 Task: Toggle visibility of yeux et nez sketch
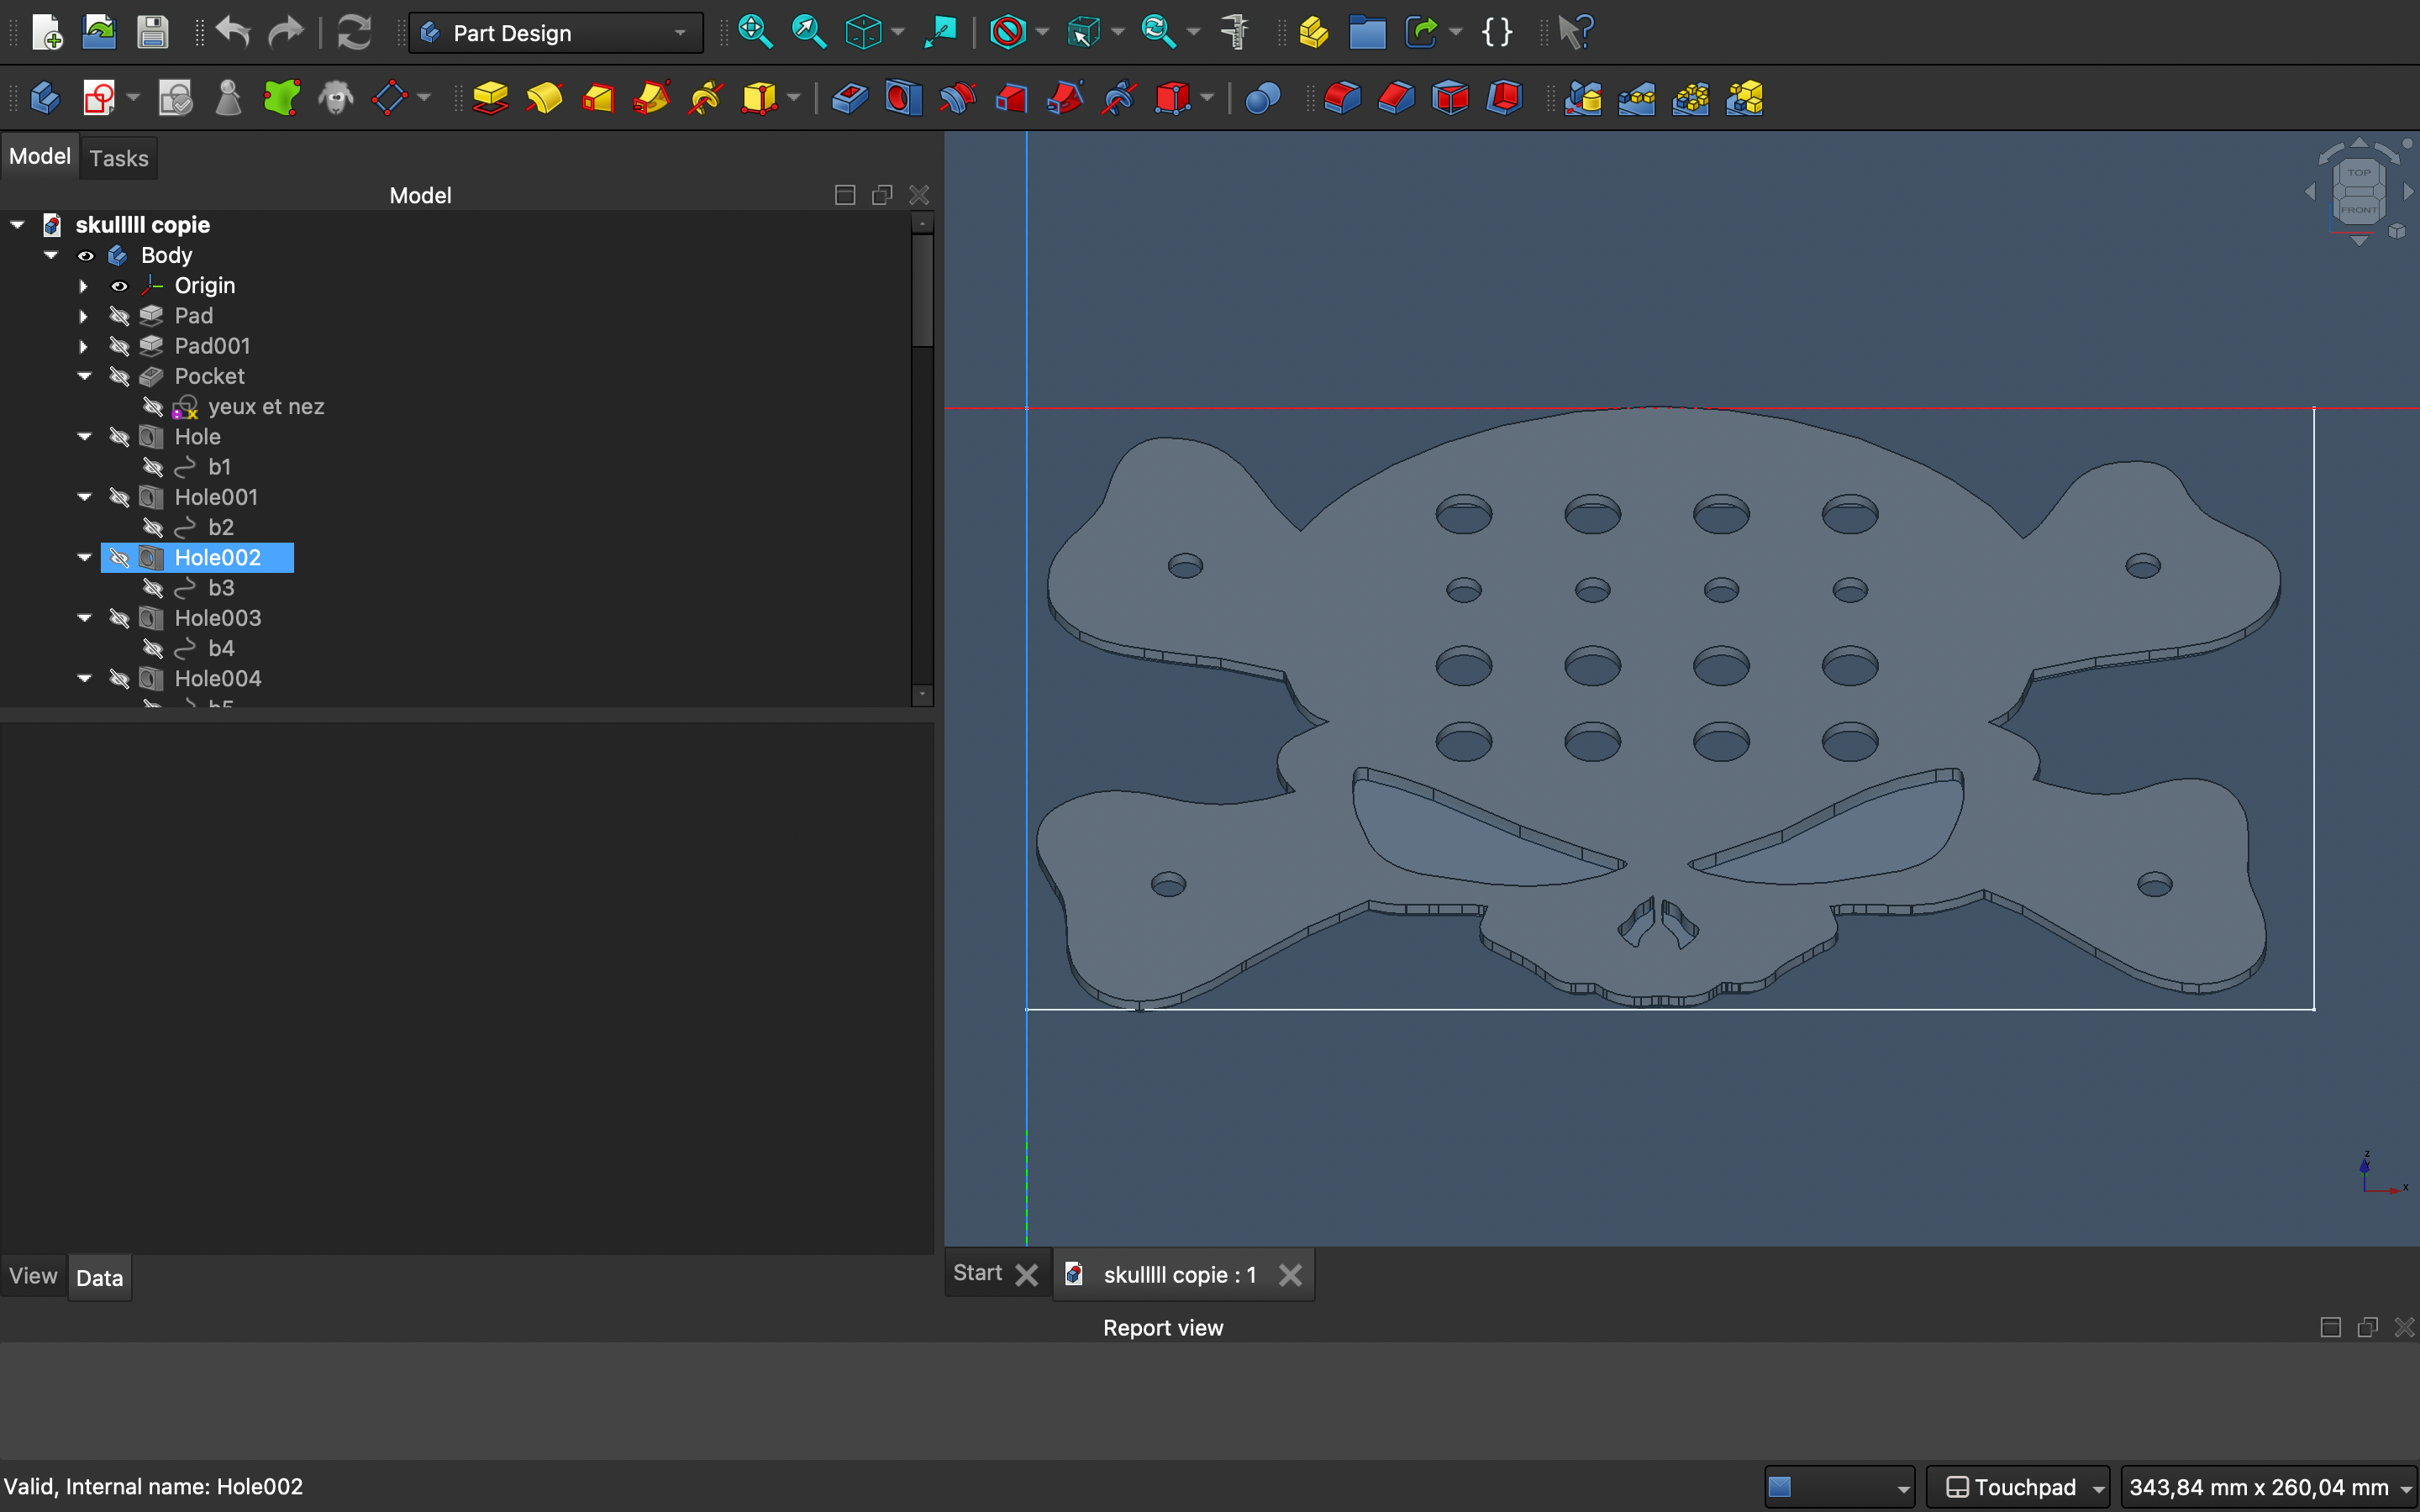153,407
